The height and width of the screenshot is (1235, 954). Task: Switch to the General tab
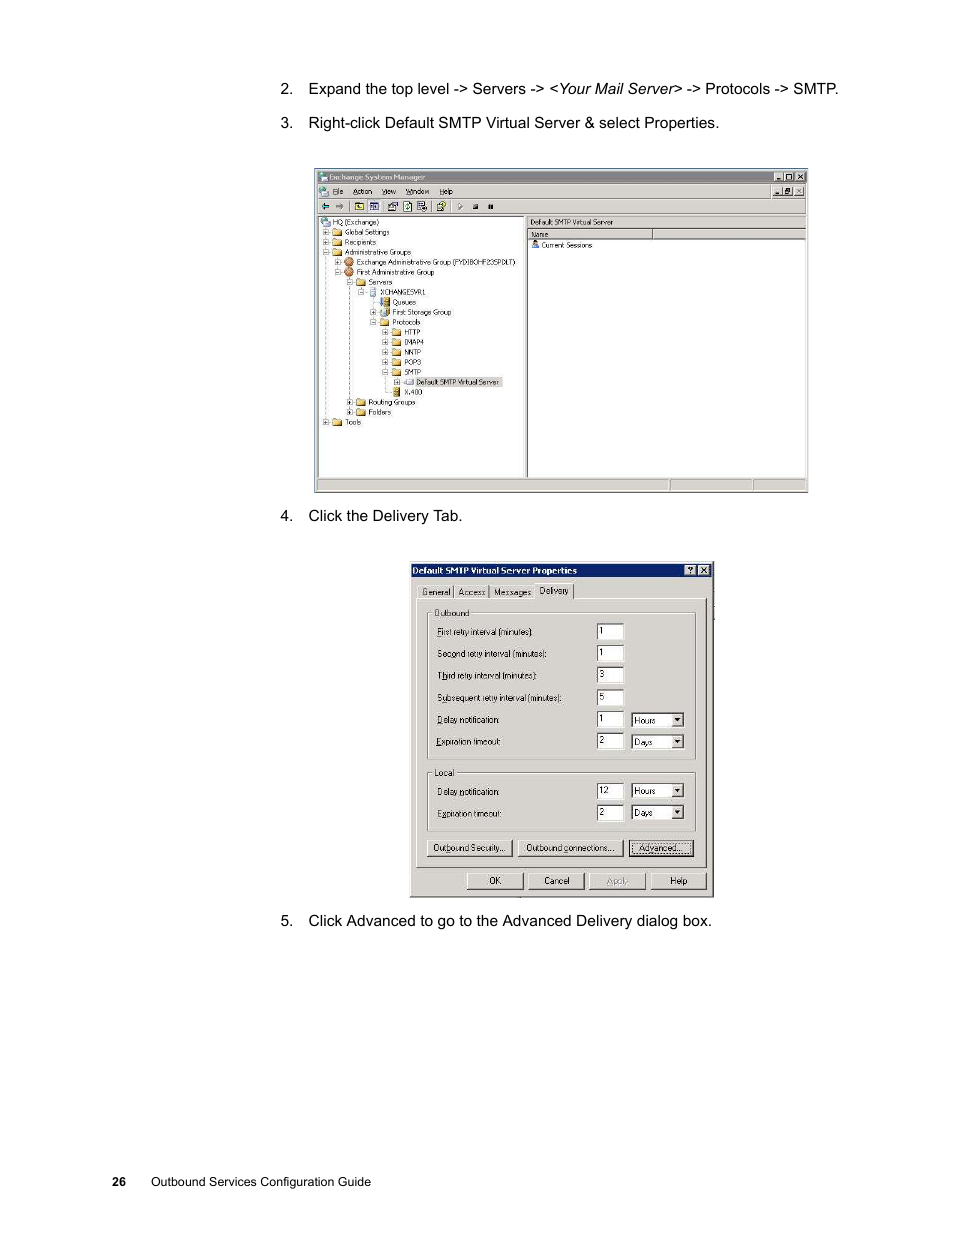tap(436, 592)
